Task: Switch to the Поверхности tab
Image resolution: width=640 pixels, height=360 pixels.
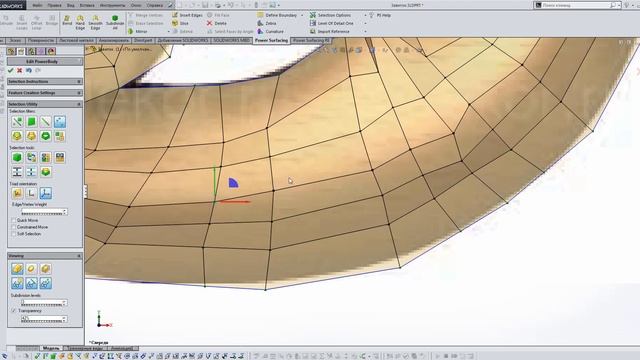Action: (x=41, y=40)
